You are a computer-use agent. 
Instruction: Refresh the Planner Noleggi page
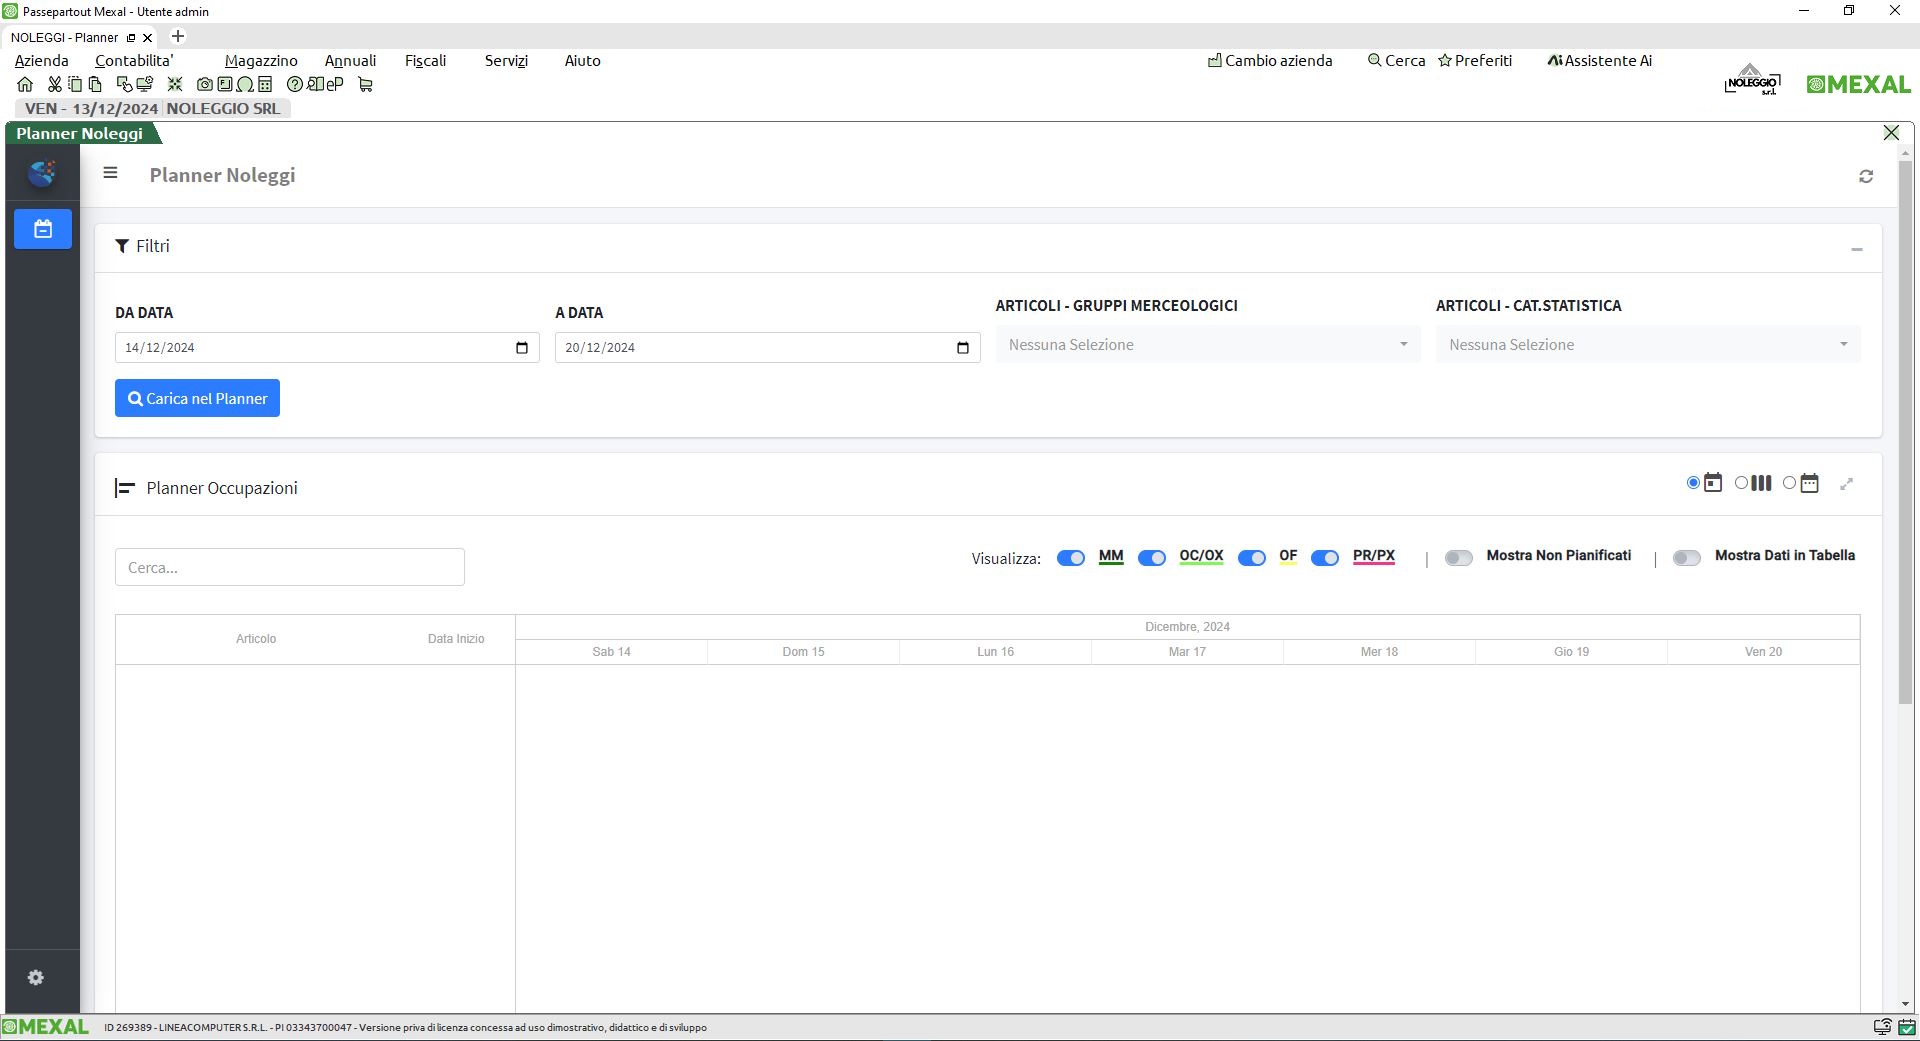[1866, 177]
